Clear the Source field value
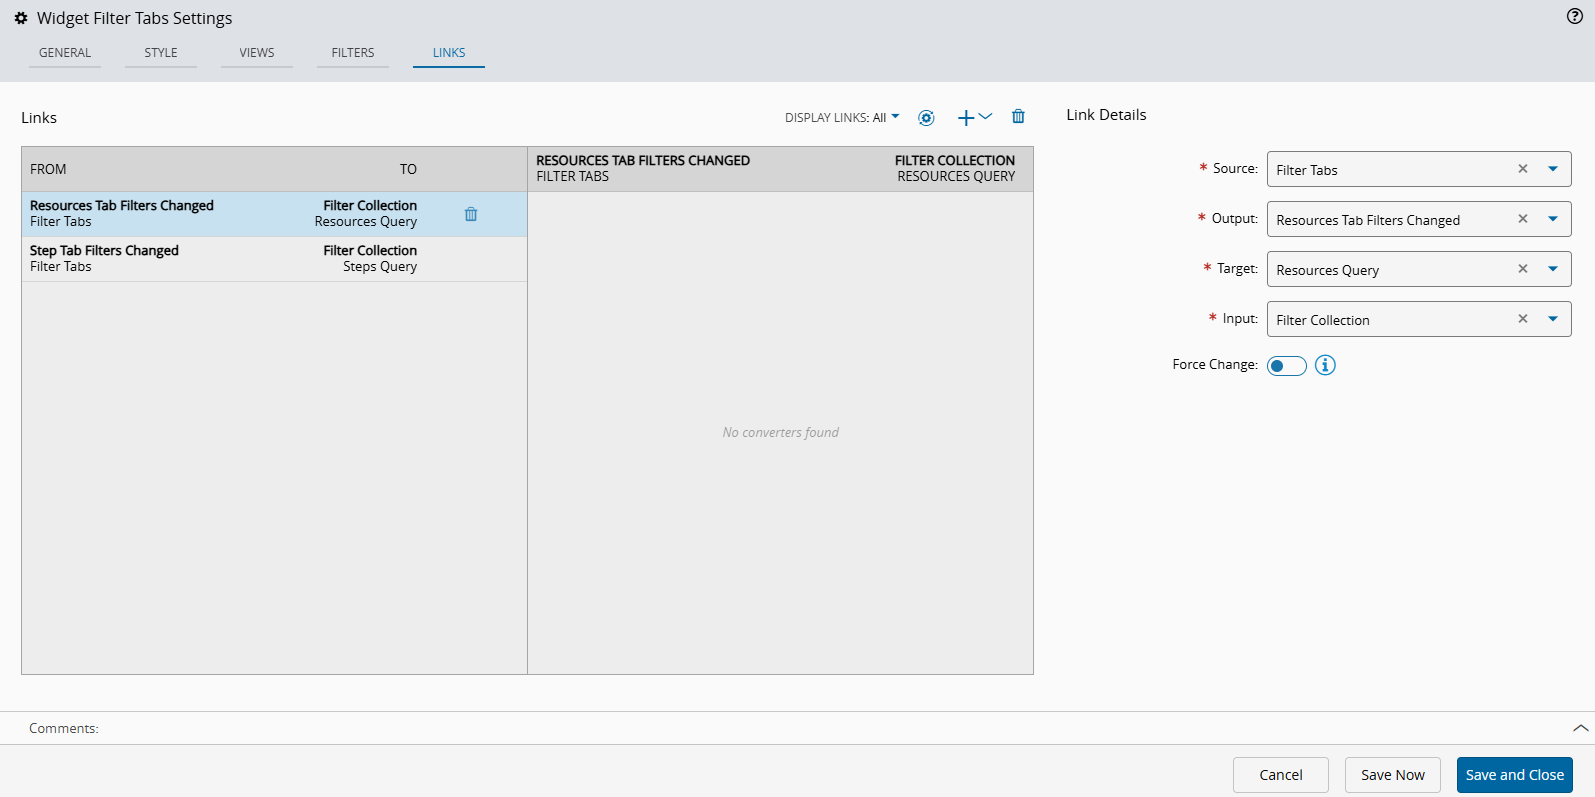Screen dimensions: 1595x797 [x=1523, y=169]
